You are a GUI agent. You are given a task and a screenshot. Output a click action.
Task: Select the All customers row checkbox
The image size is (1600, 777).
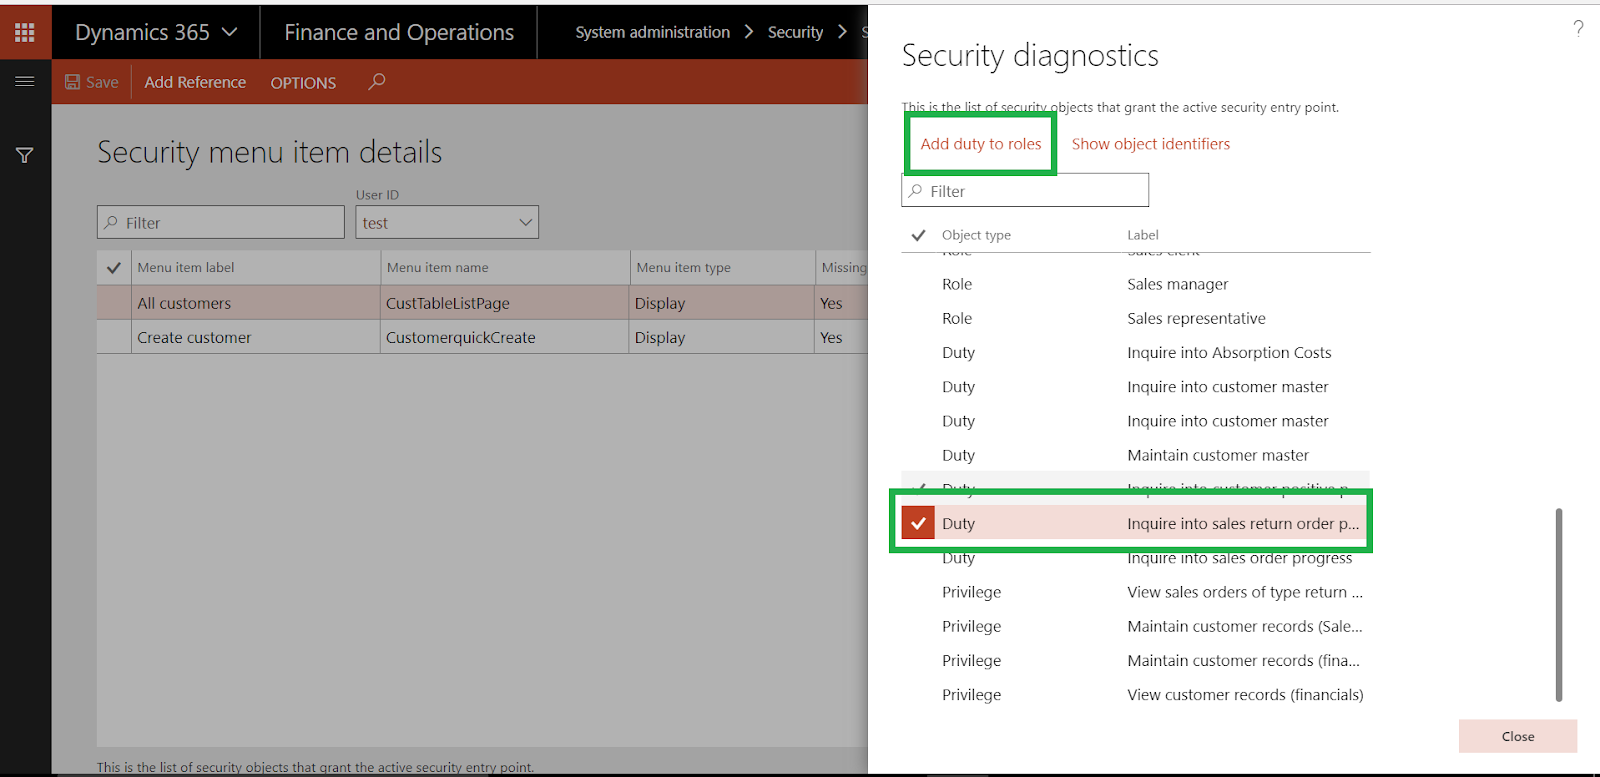click(x=114, y=303)
